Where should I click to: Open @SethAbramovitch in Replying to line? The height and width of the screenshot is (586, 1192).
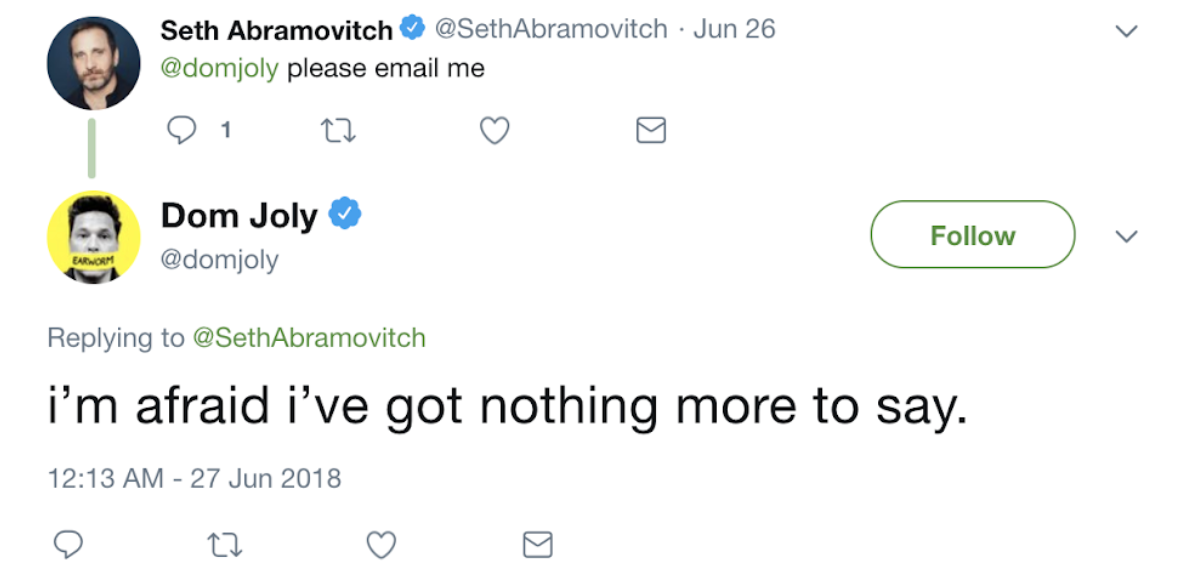pos(309,338)
